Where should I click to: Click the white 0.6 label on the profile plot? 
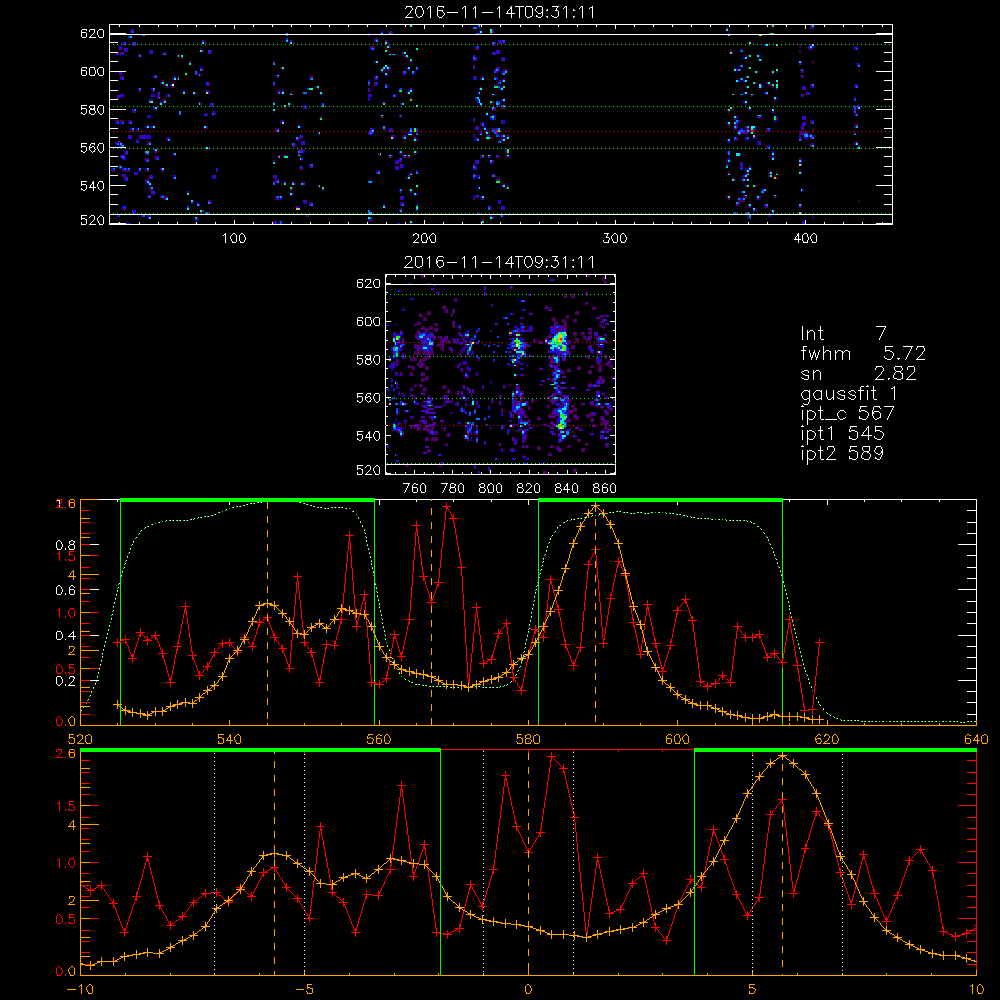pos(66,591)
